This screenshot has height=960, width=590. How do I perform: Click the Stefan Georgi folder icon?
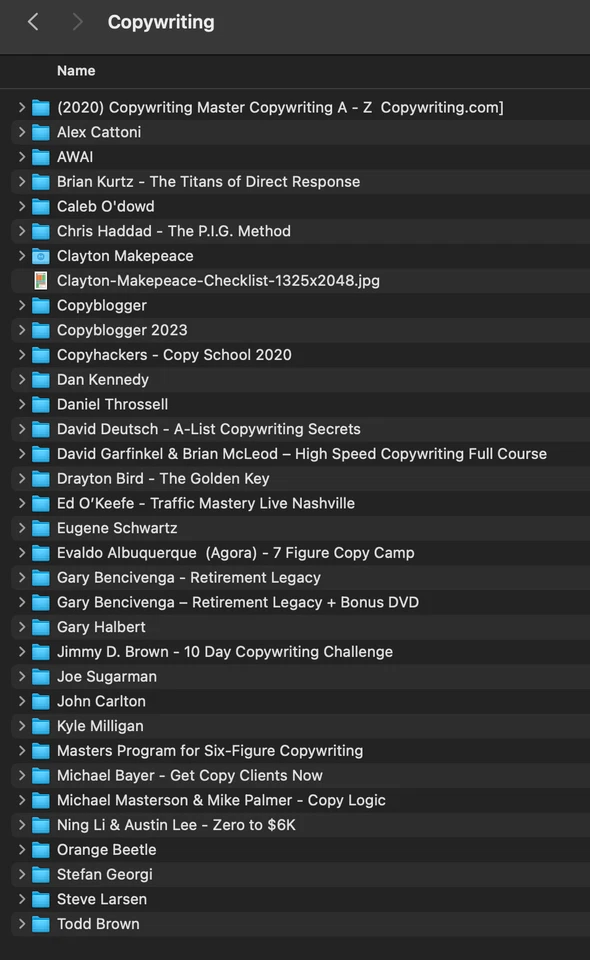pos(40,874)
